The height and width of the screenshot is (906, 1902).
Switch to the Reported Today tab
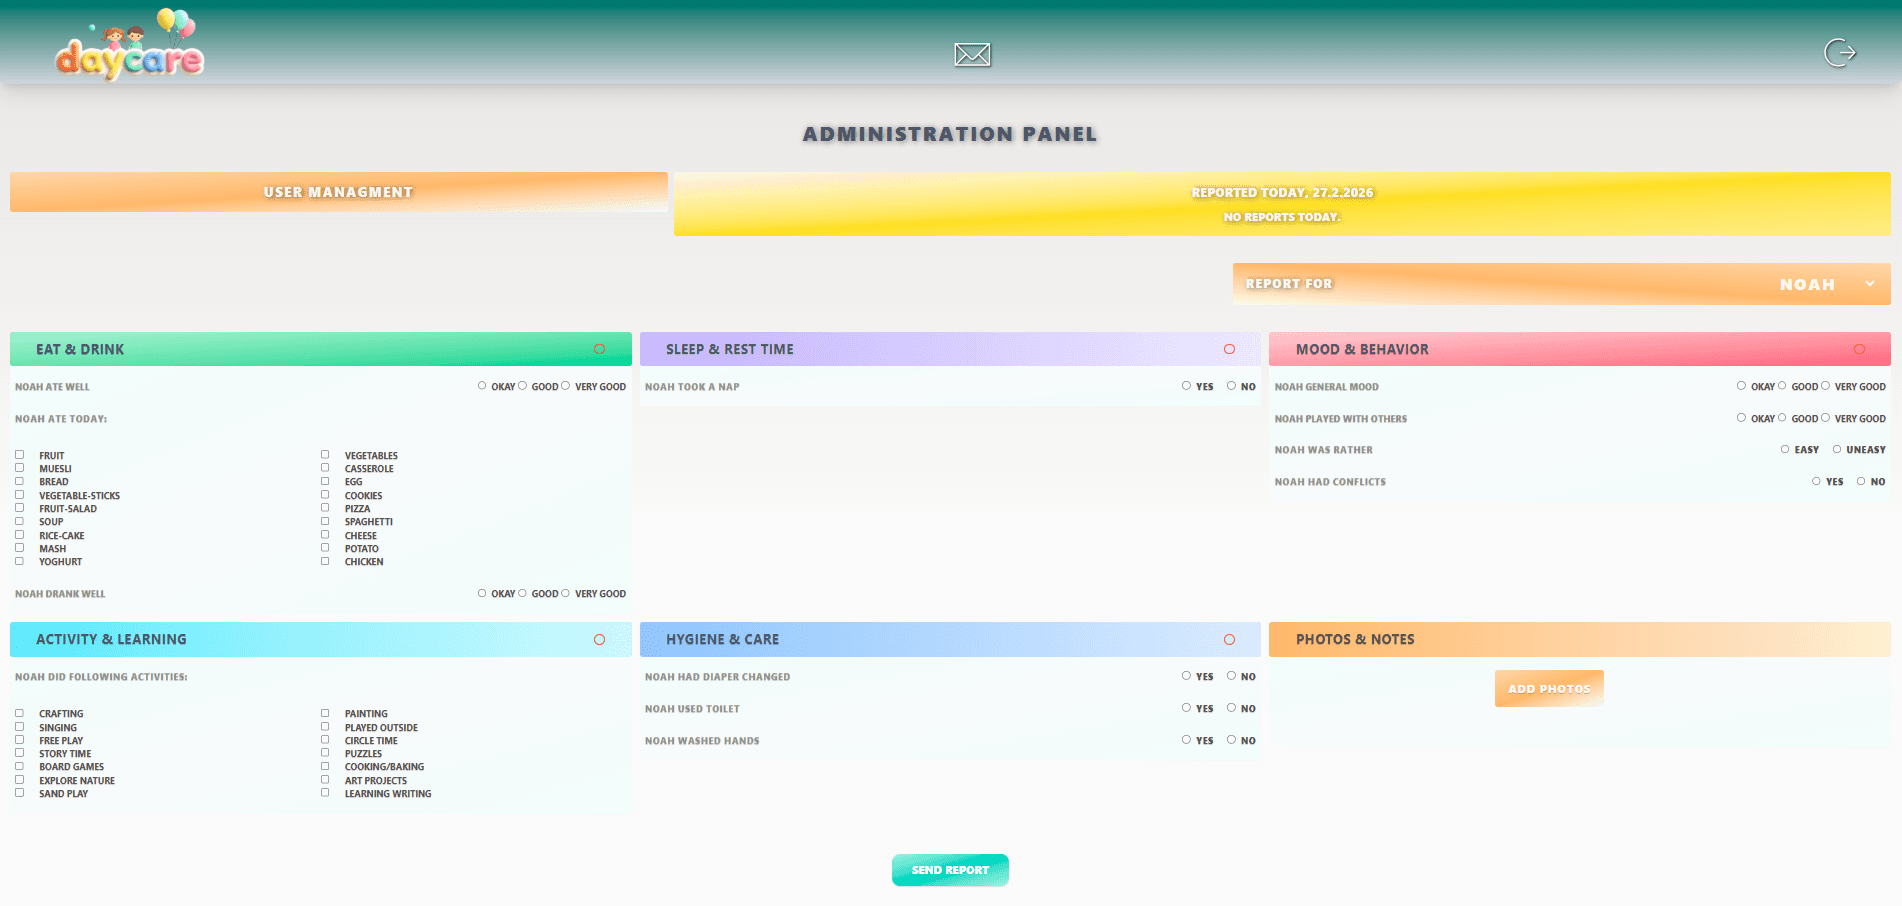click(x=1281, y=192)
